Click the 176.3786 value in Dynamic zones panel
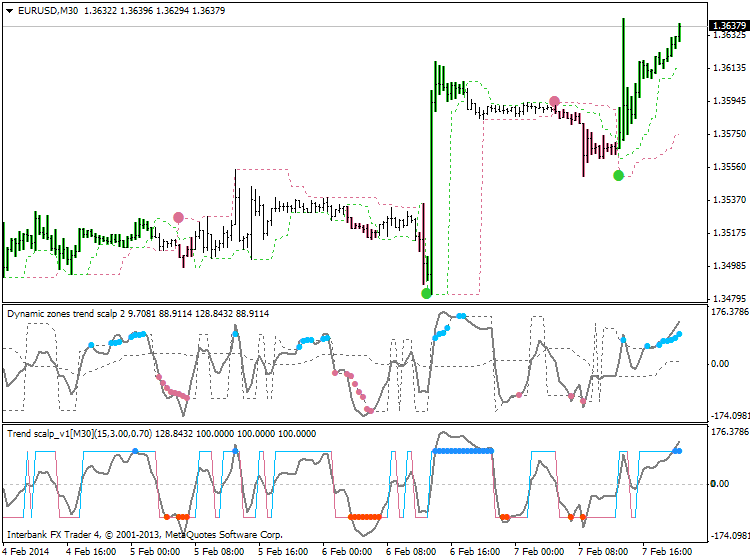Viewport: 750px width, 560px height. click(x=730, y=312)
